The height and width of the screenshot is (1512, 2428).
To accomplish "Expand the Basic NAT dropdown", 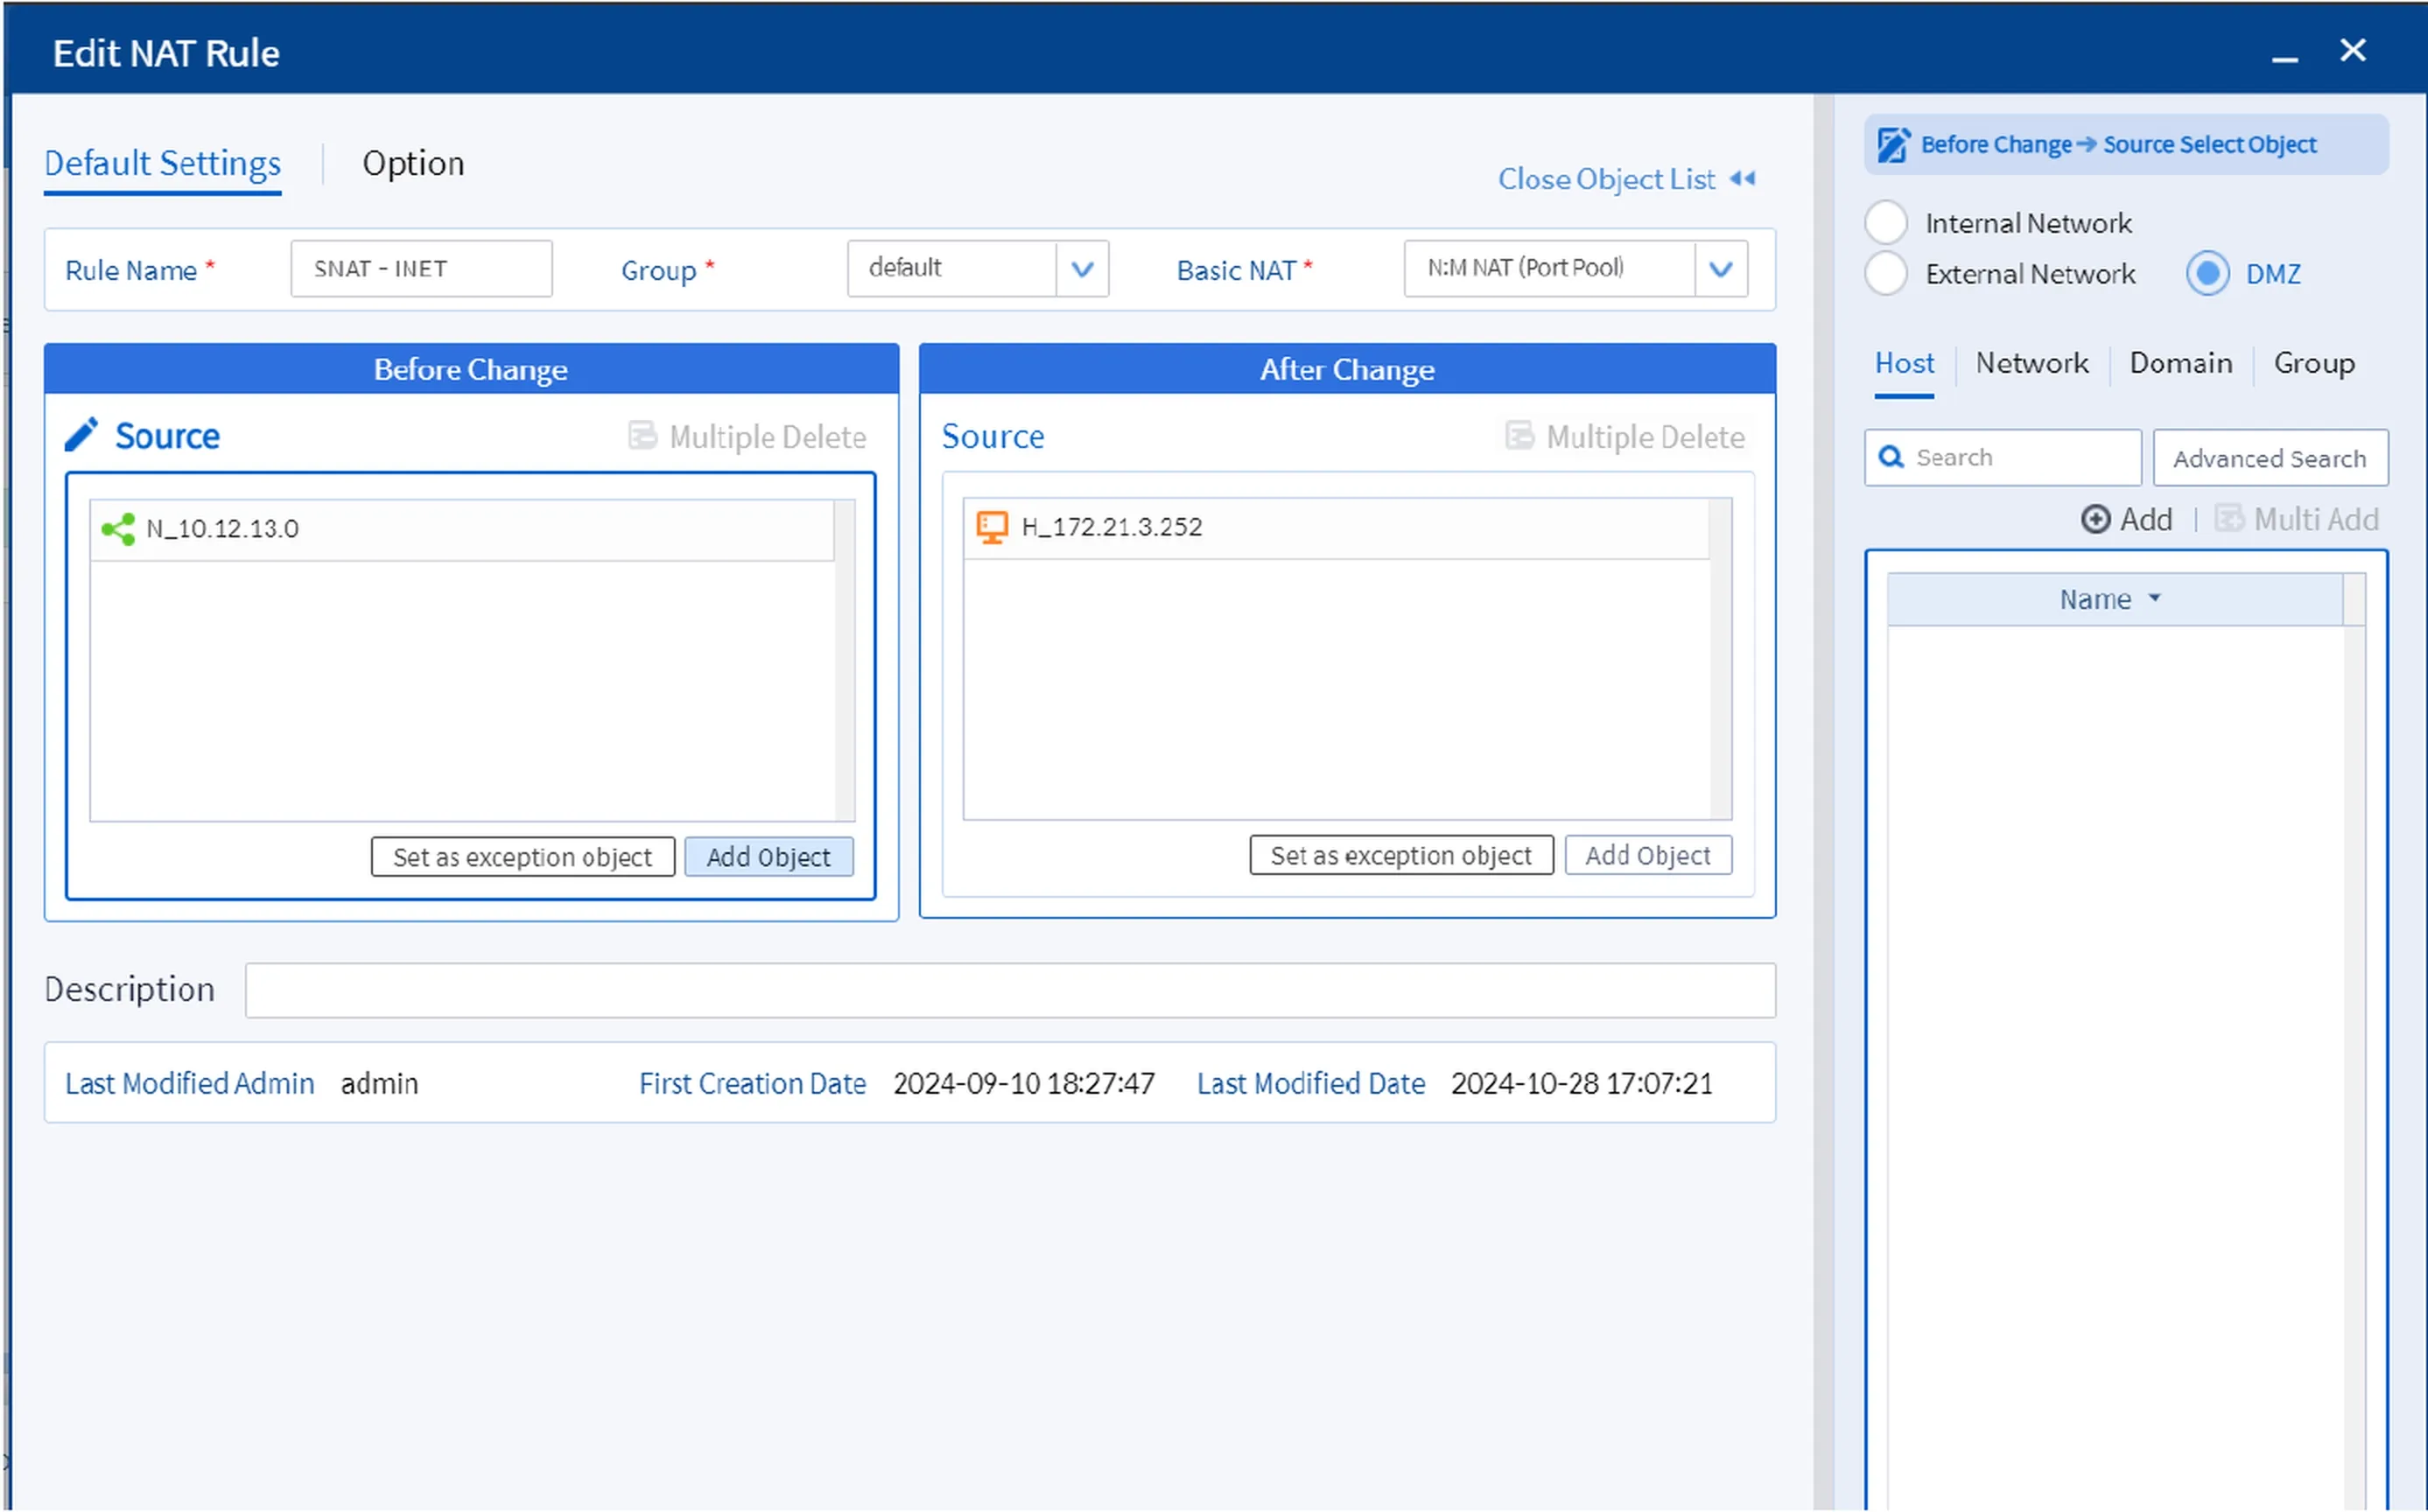I will tap(1720, 269).
